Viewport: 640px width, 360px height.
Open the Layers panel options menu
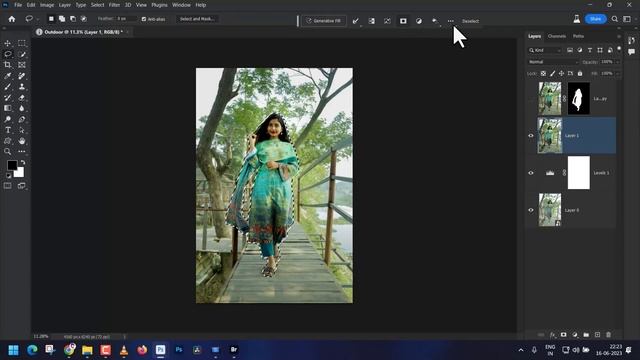pyautogui.click(x=619, y=36)
